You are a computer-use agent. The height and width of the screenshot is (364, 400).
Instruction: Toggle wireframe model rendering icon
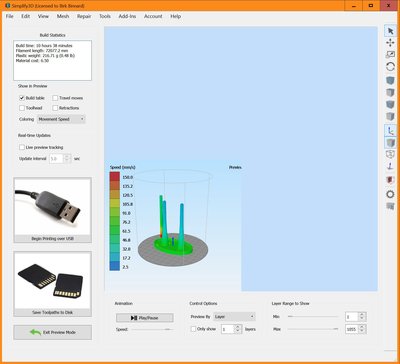click(x=390, y=155)
